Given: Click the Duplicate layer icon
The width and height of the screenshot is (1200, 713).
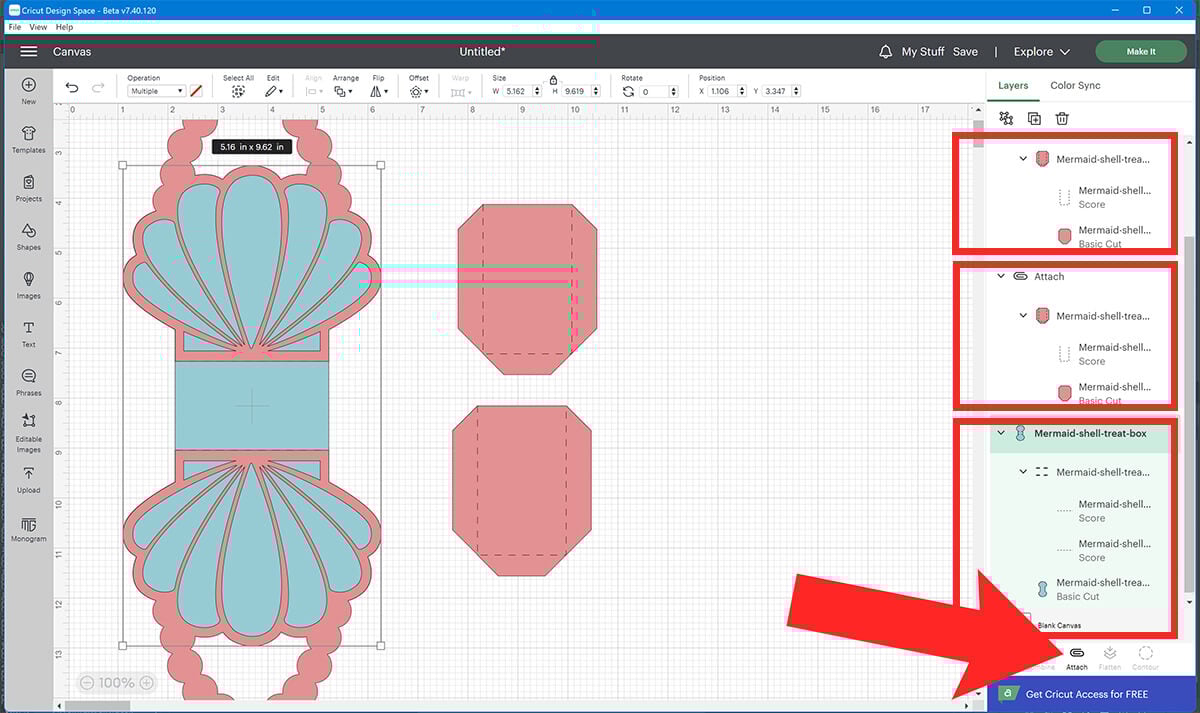Looking at the screenshot, I should pos(1034,119).
